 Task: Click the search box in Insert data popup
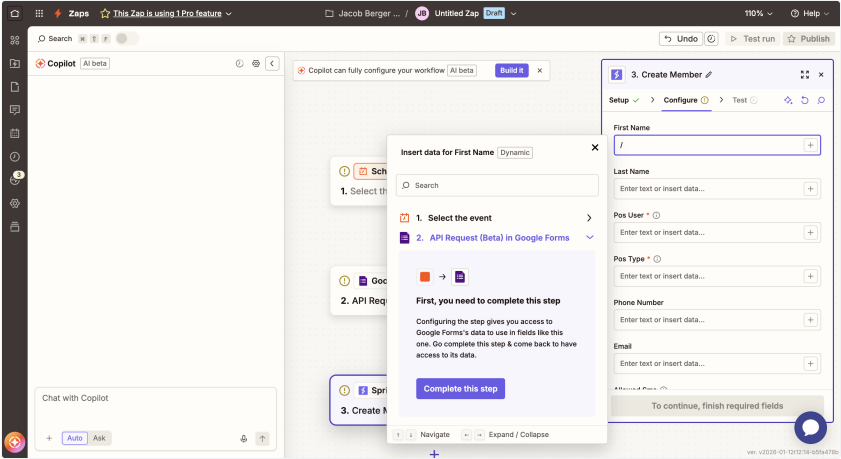[497, 186]
